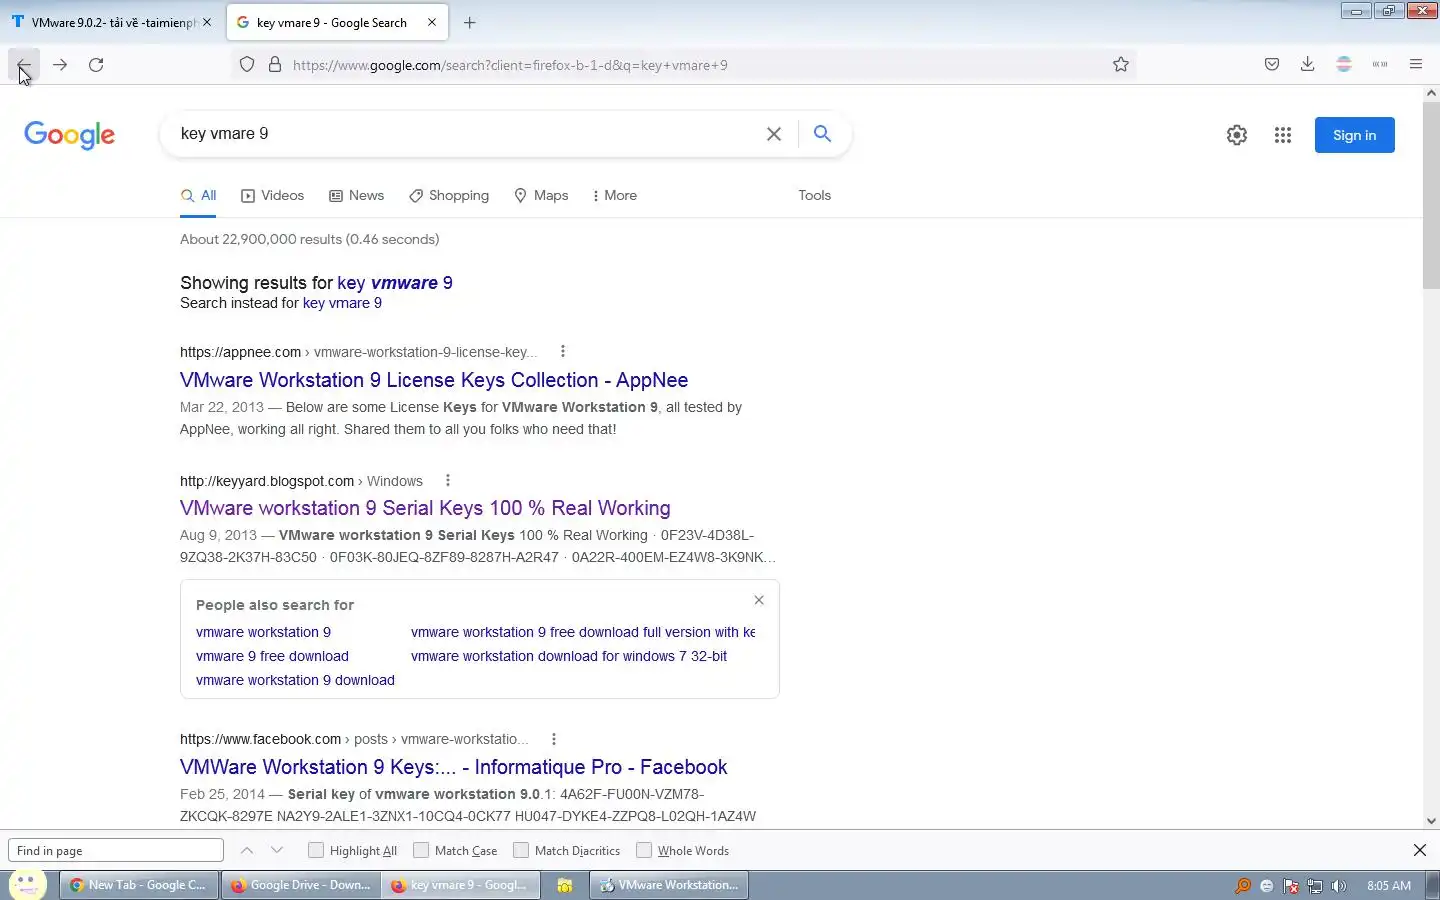
Task: Click the Firefox address bar URL
Action: tap(510, 65)
